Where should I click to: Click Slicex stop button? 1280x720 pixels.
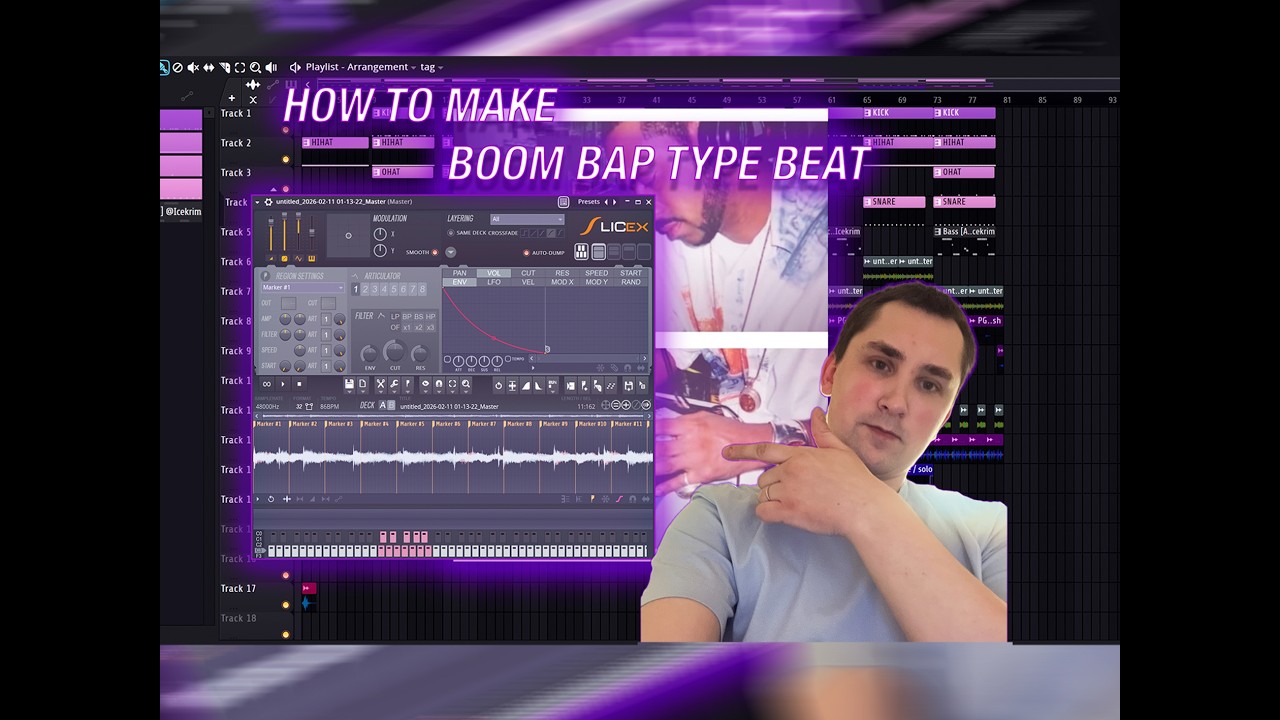pyautogui.click(x=299, y=384)
